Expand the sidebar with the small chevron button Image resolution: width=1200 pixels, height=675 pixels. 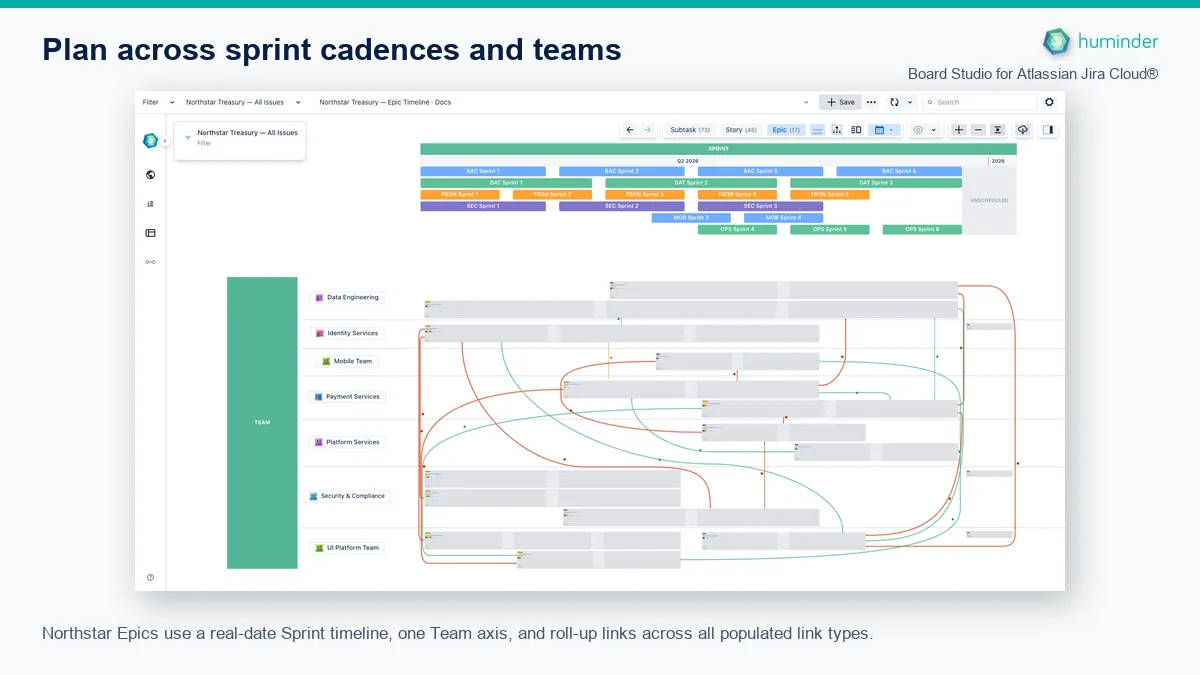[165, 141]
